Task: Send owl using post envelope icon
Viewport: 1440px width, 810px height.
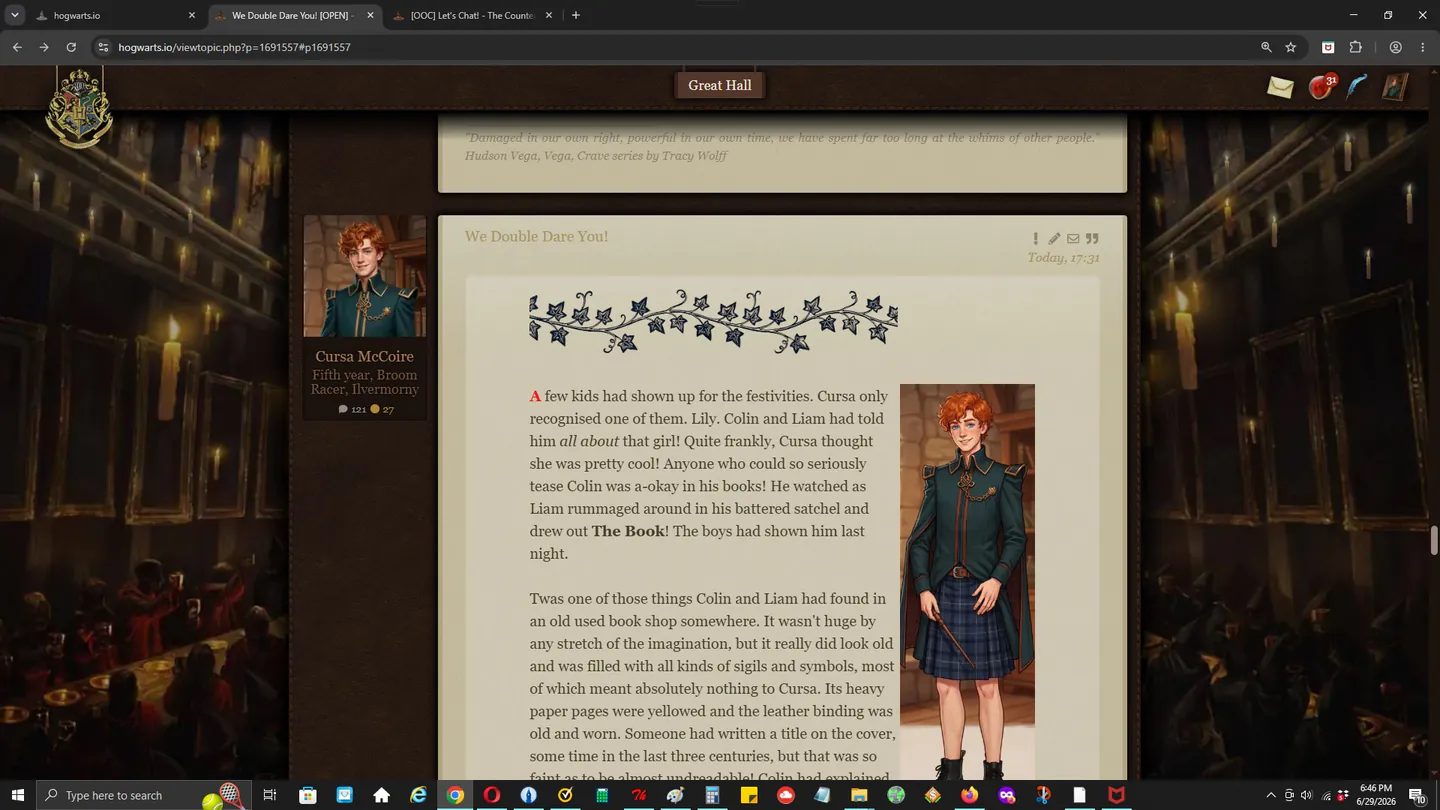Action: point(1073,239)
